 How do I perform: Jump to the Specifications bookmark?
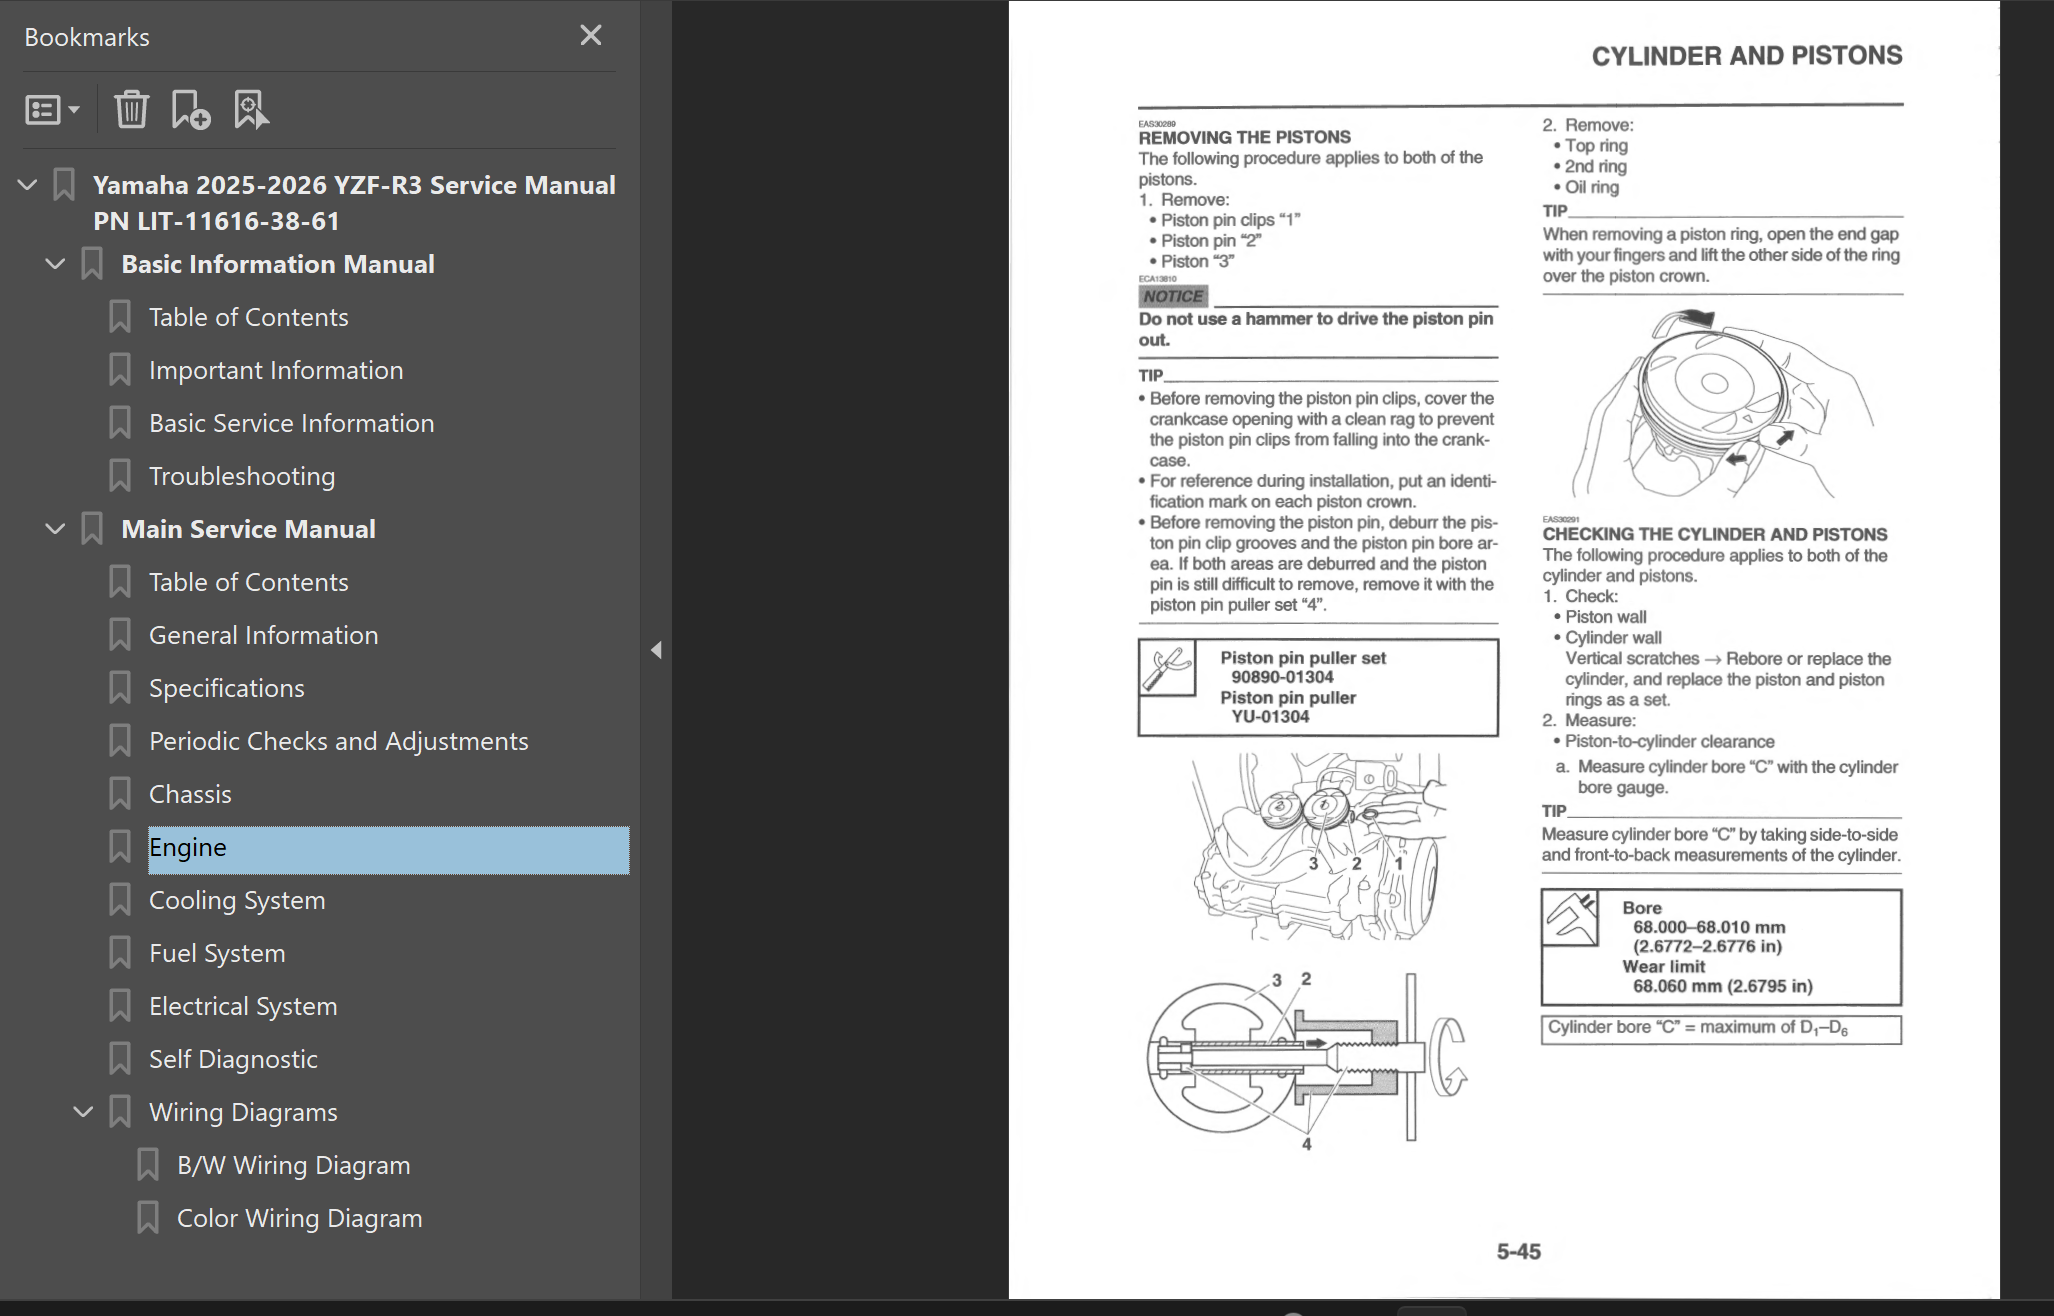click(227, 688)
